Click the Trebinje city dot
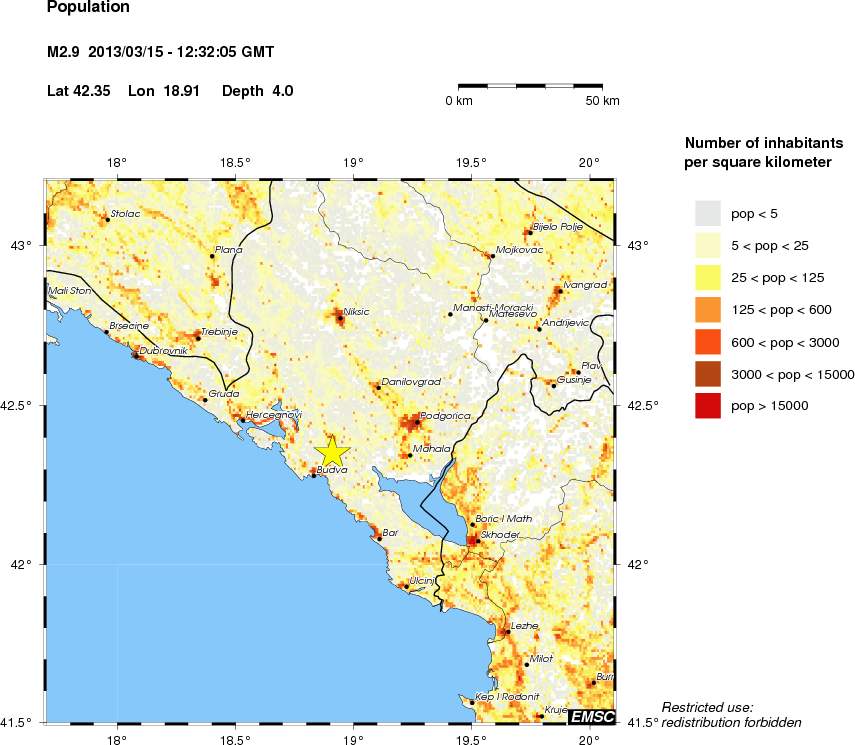Image resolution: width=855 pixels, height=745 pixels. 198,338
